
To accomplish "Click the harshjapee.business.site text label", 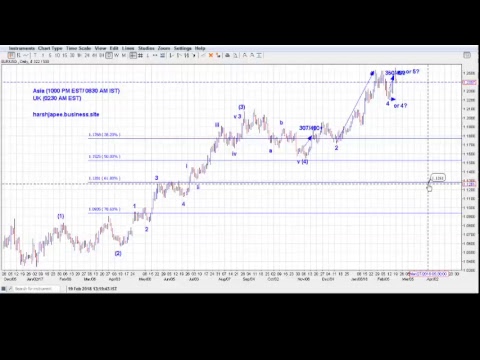I will coord(66,114).
